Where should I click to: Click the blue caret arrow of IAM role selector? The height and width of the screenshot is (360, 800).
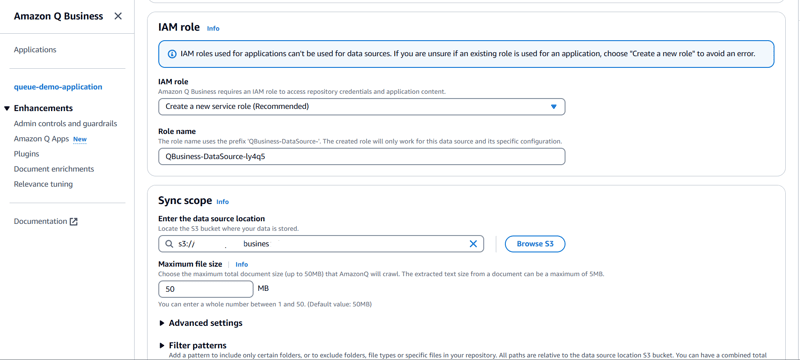[x=554, y=107]
